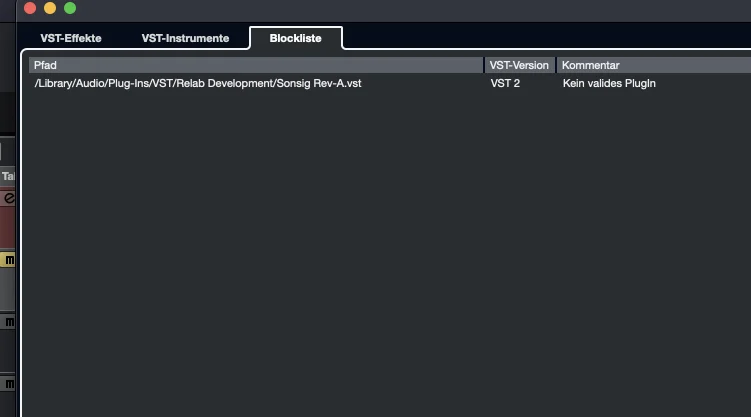Select the 'Kein valides PlugIn' comment
This screenshot has width=751, height=417.
[x=609, y=83]
